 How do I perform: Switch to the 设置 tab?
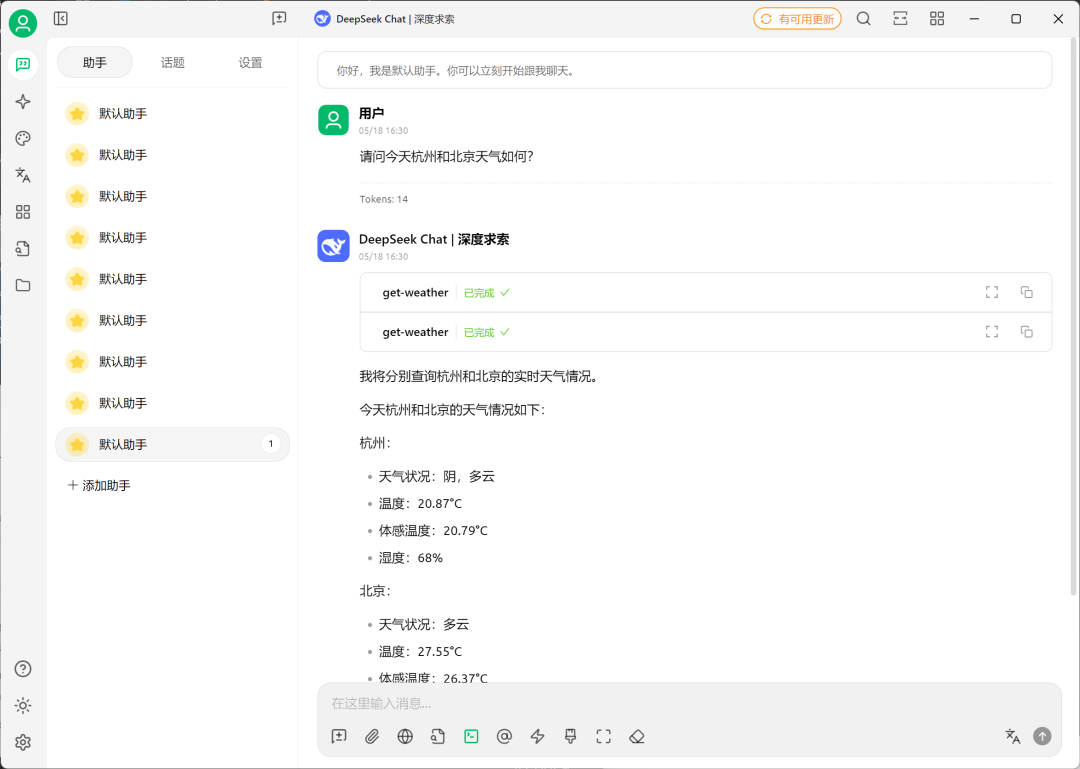(x=251, y=63)
